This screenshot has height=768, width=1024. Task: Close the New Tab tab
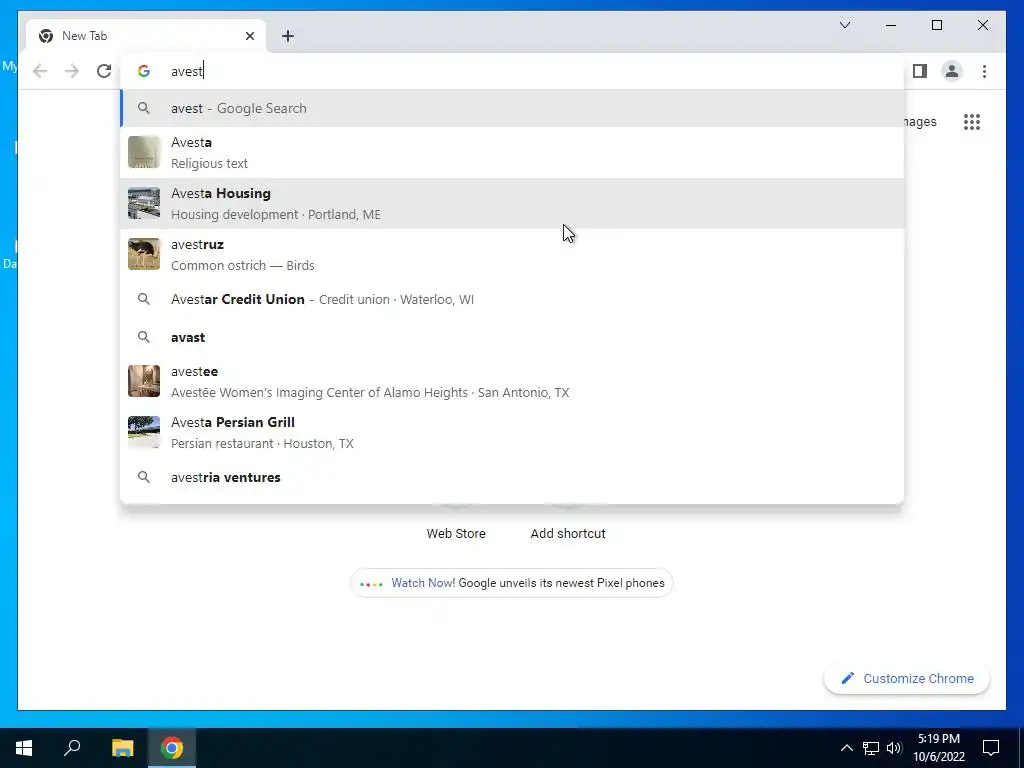249,36
